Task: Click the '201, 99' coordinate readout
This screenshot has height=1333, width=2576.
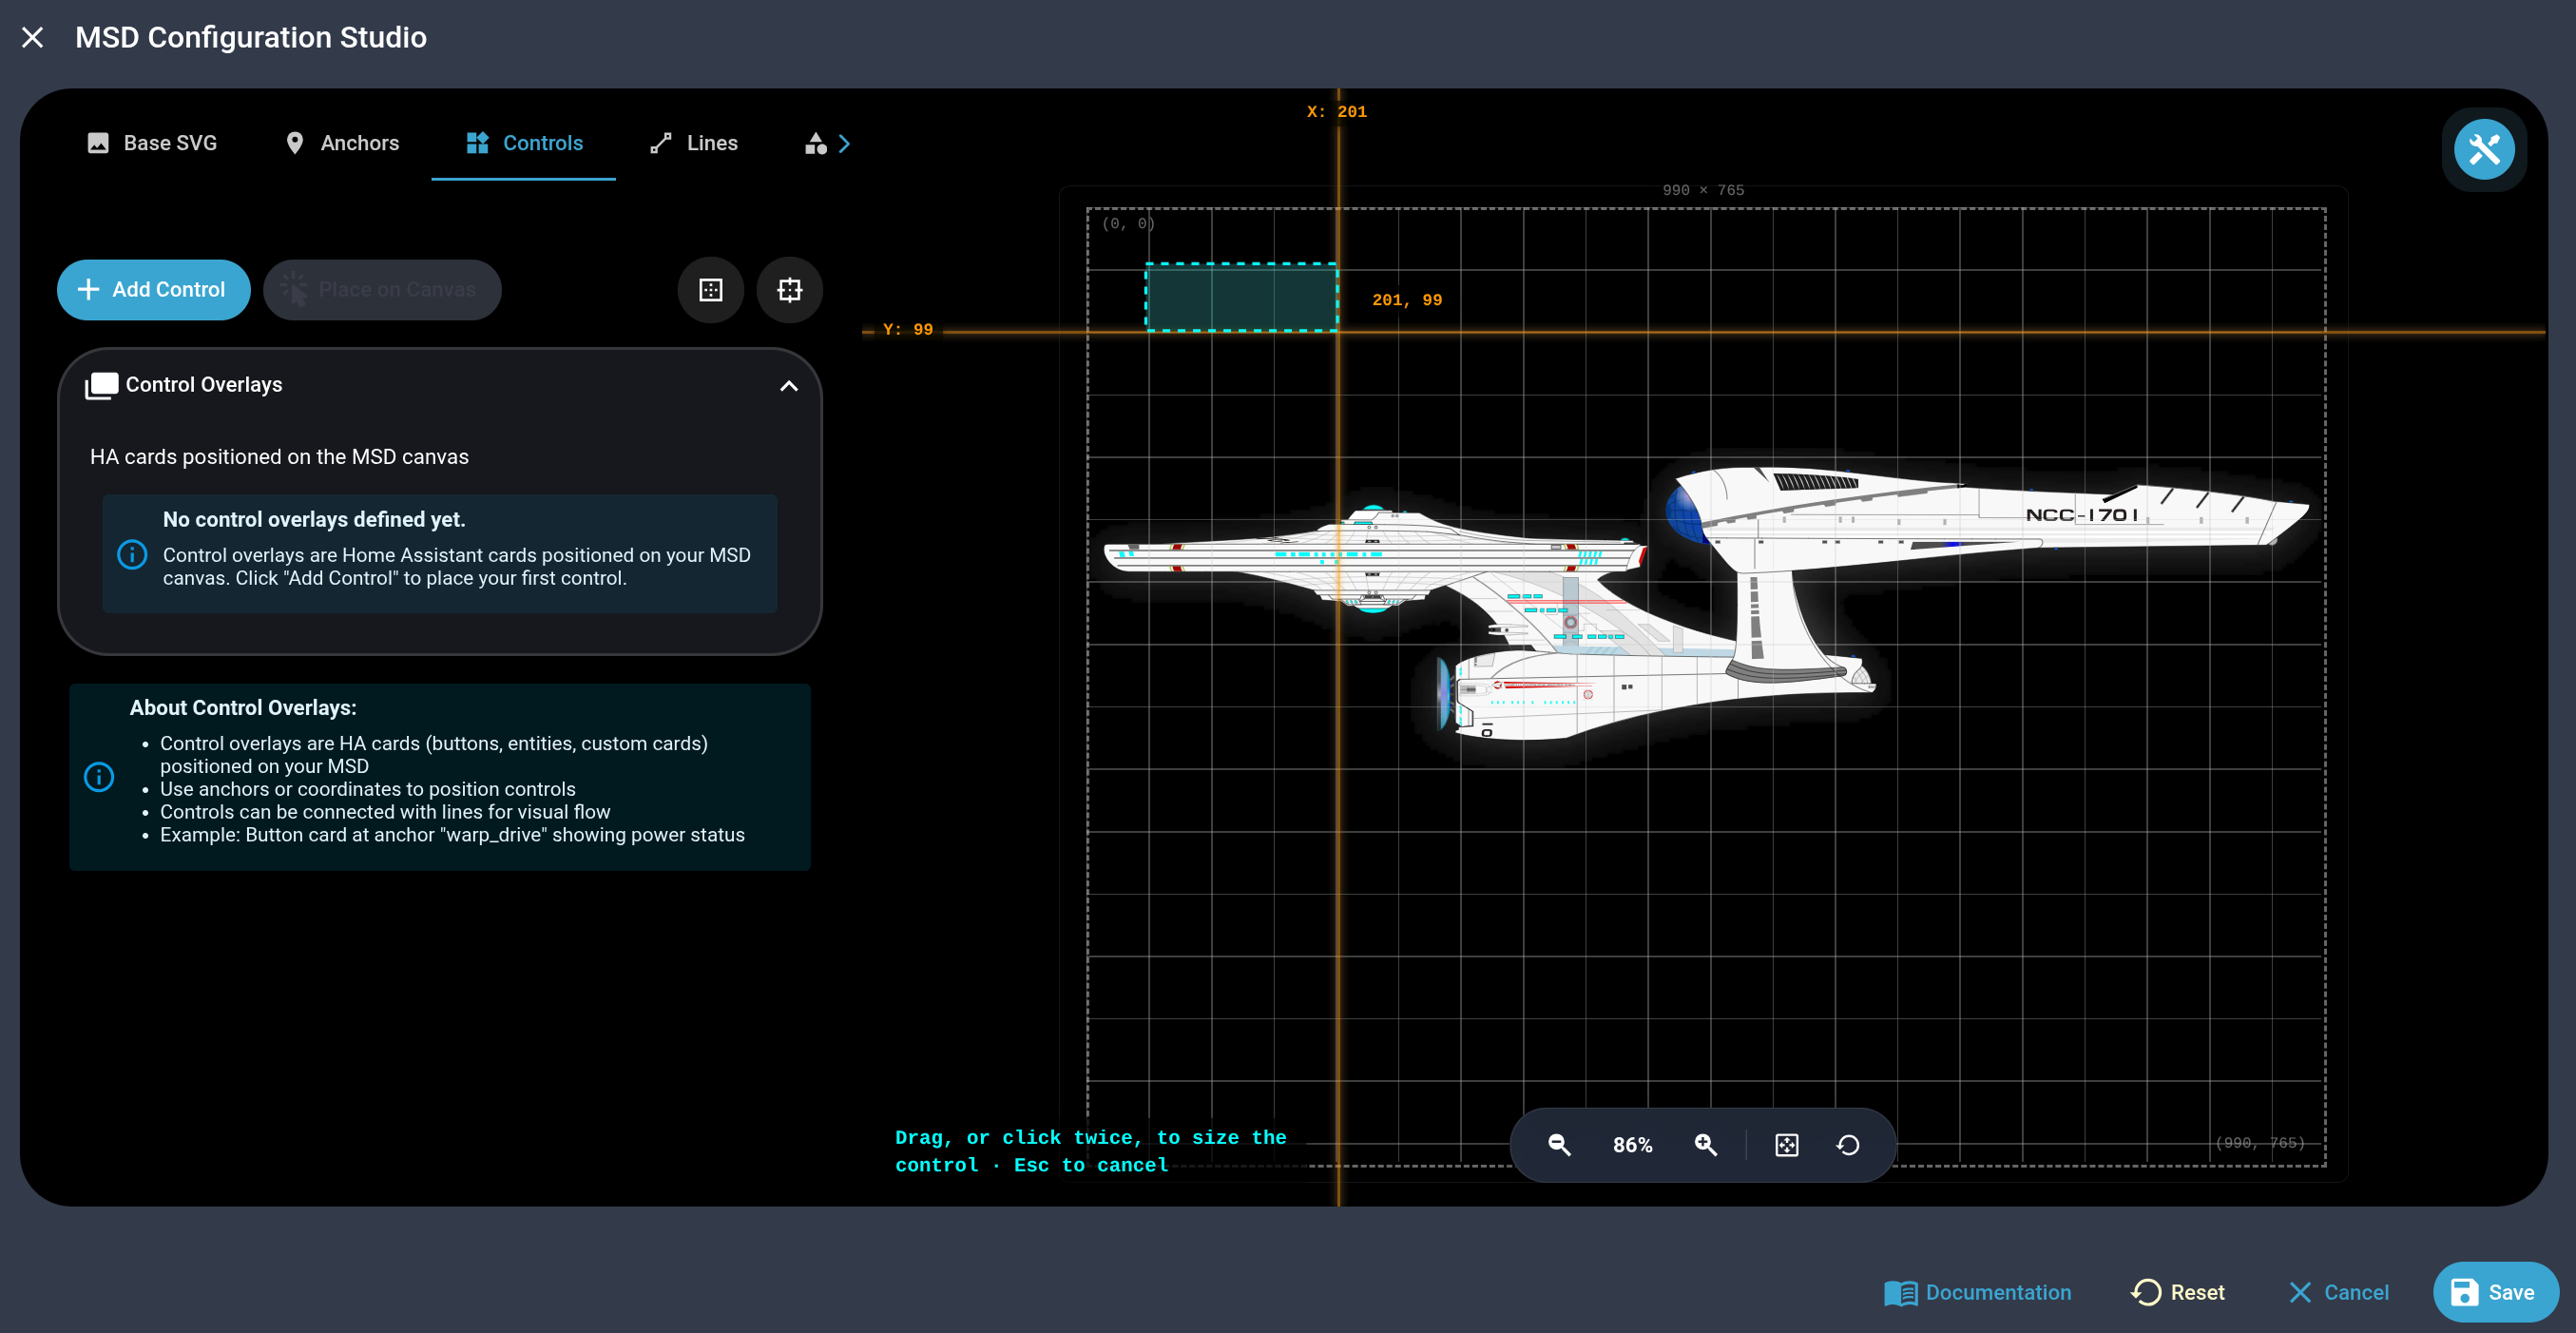Action: click(1406, 300)
